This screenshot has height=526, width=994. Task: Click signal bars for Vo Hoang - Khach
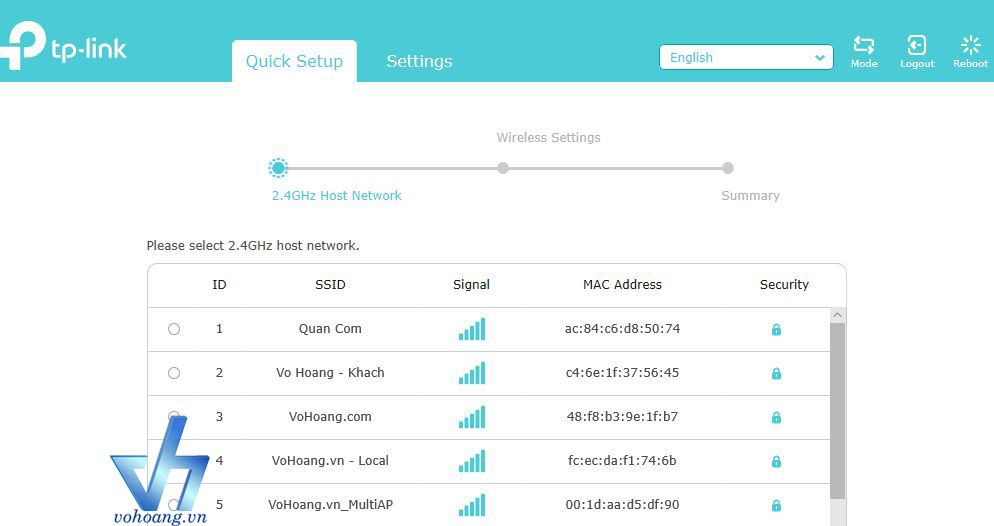[x=472, y=373]
